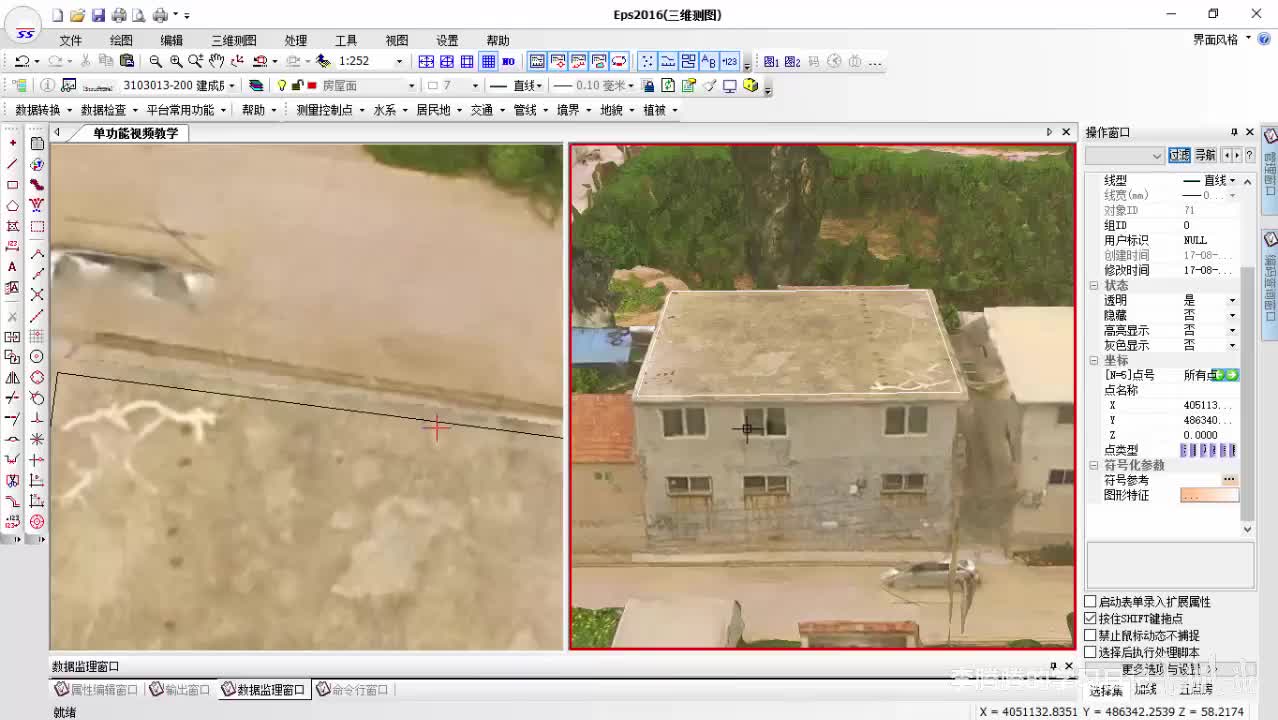This screenshot has height=720, width=1278.
Task: Open the 工具 menu
Action: pyautogui.click(x=346, y=40)
